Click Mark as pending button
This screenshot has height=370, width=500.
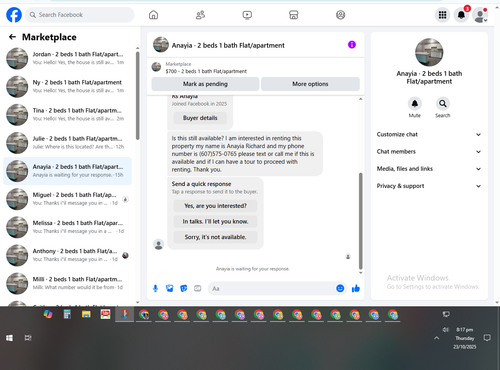pos(205,84)
